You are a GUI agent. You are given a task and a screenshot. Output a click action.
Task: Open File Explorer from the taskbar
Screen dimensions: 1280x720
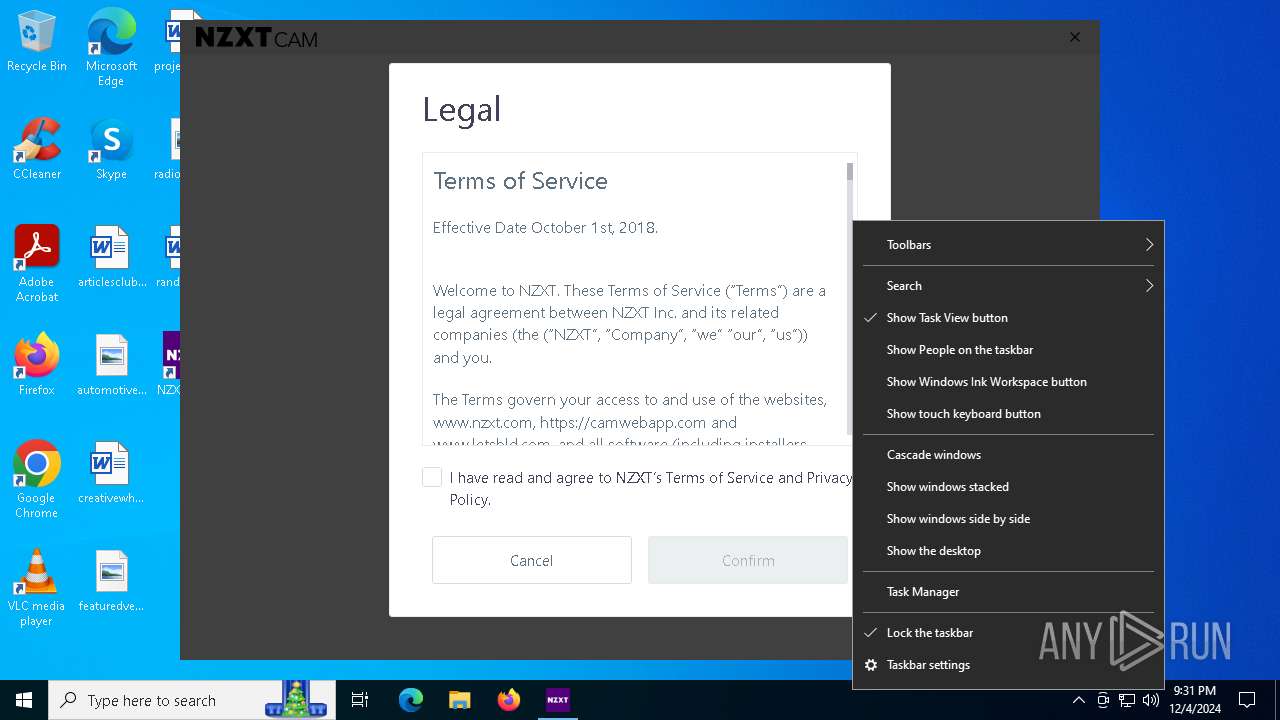(x=459, y=700)
